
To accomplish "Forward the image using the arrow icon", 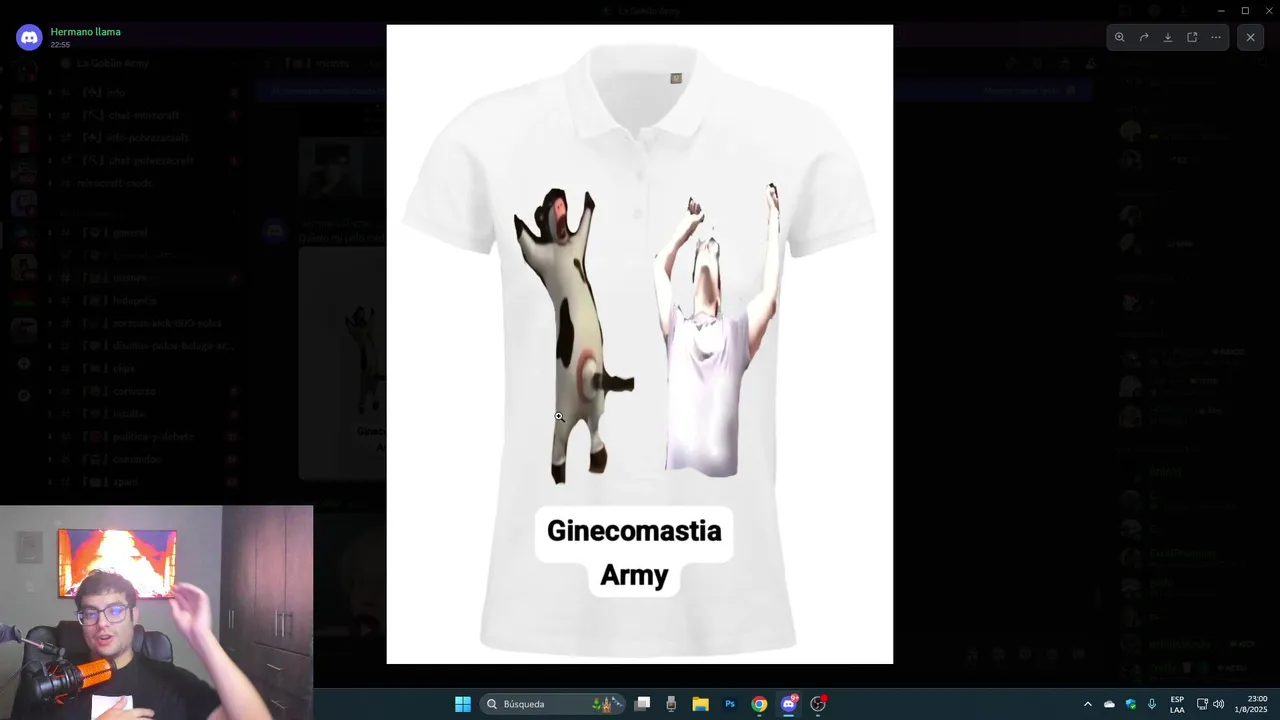I will [1144, 37].
